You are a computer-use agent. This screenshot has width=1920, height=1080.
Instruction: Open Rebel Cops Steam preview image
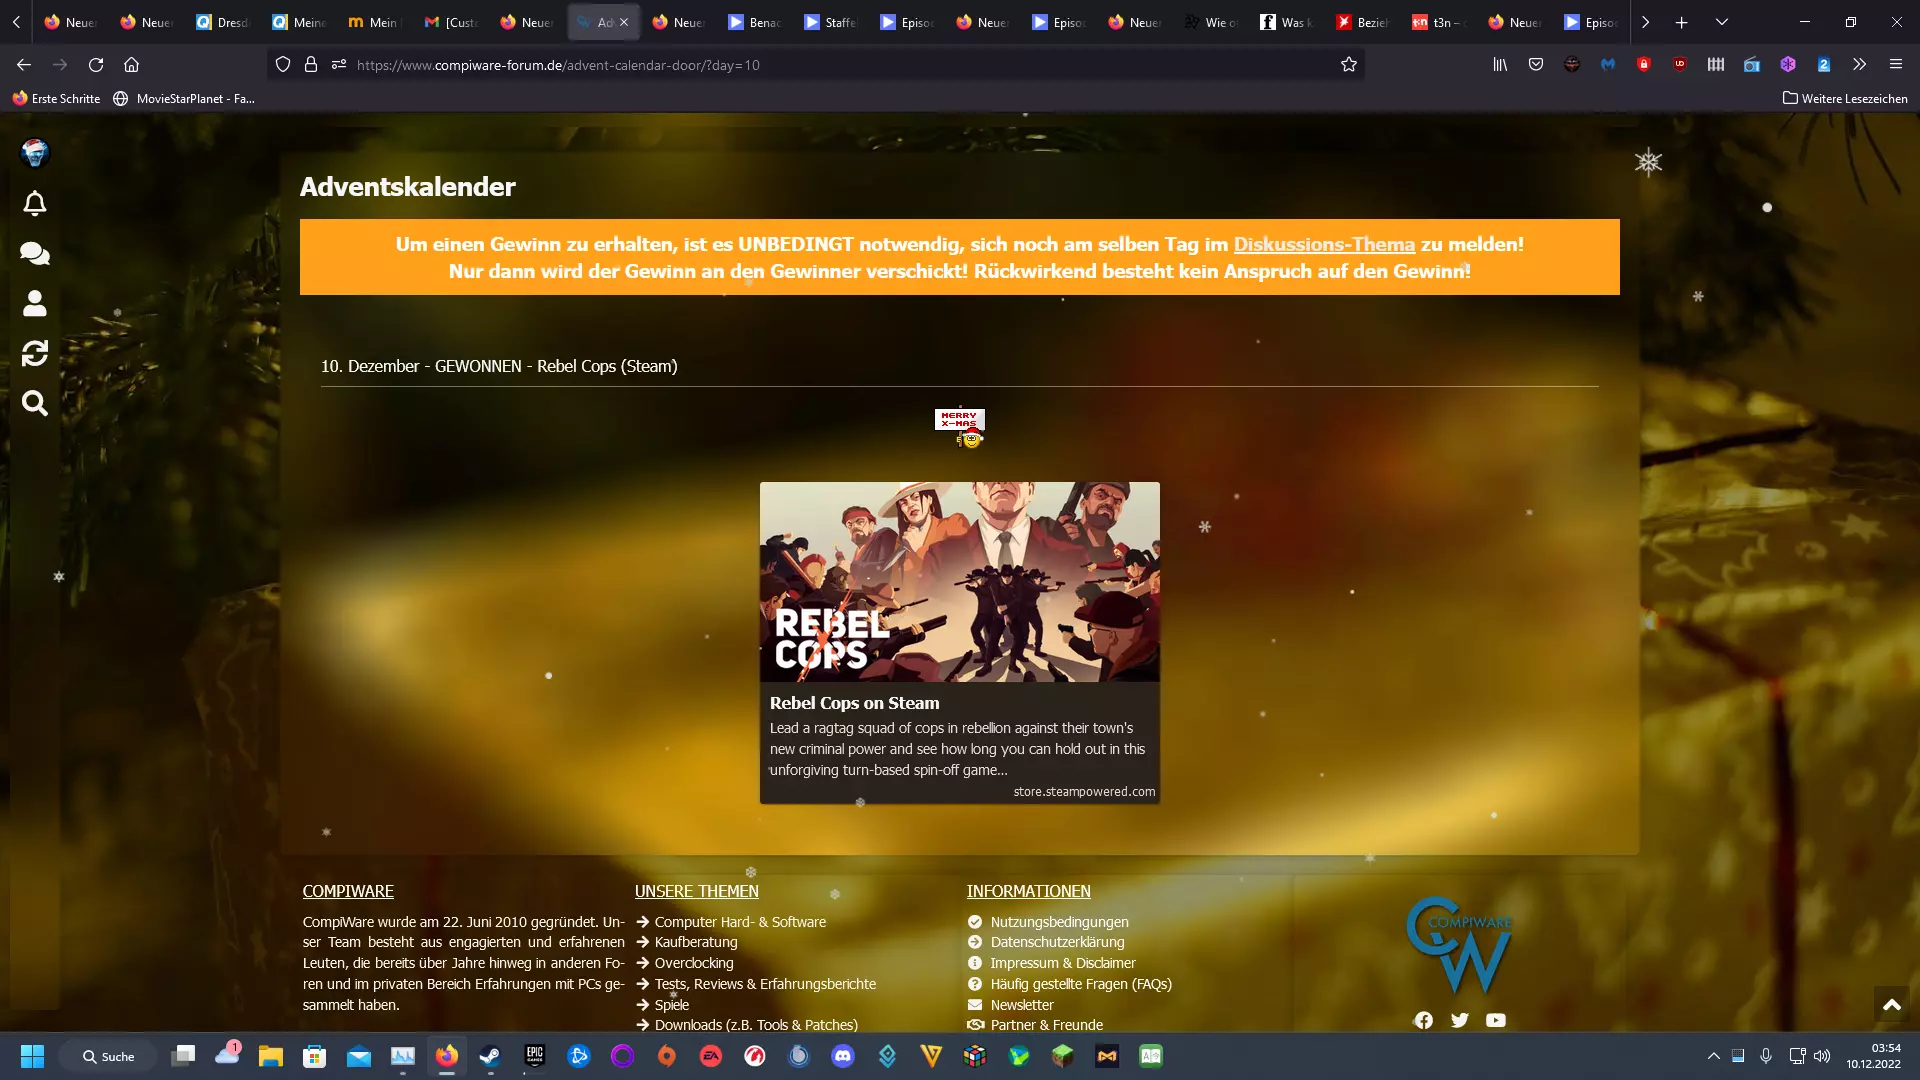click(960, 582)
